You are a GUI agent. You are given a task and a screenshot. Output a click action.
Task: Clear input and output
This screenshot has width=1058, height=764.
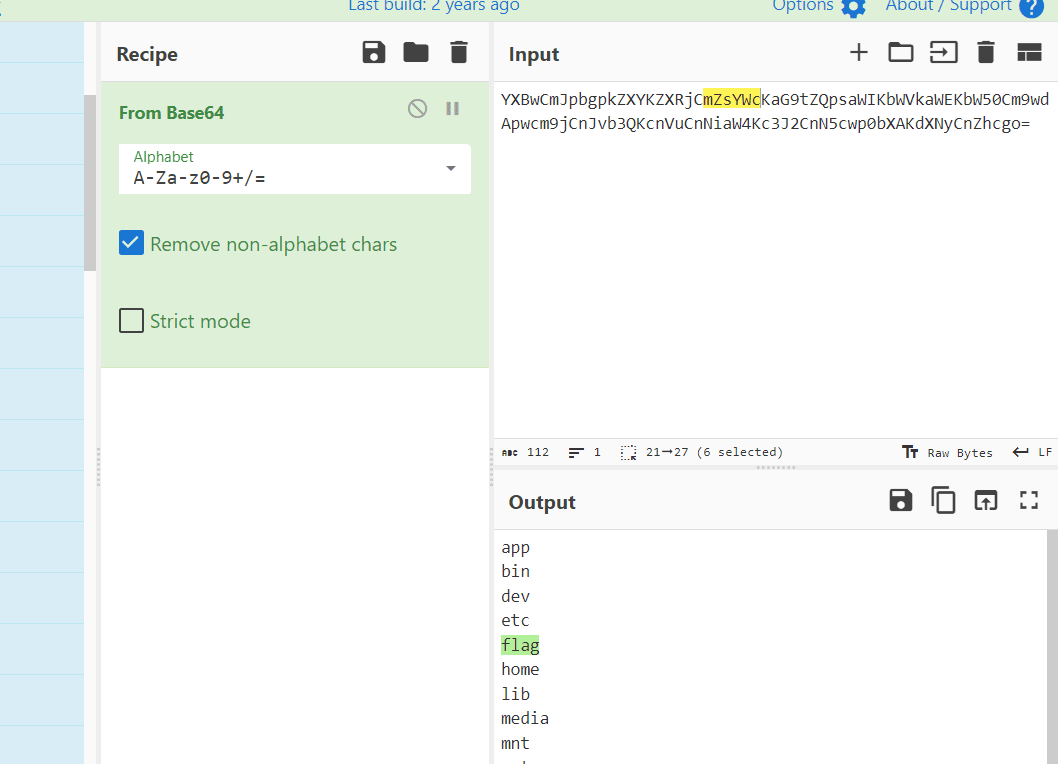click(x=986, y=53)
